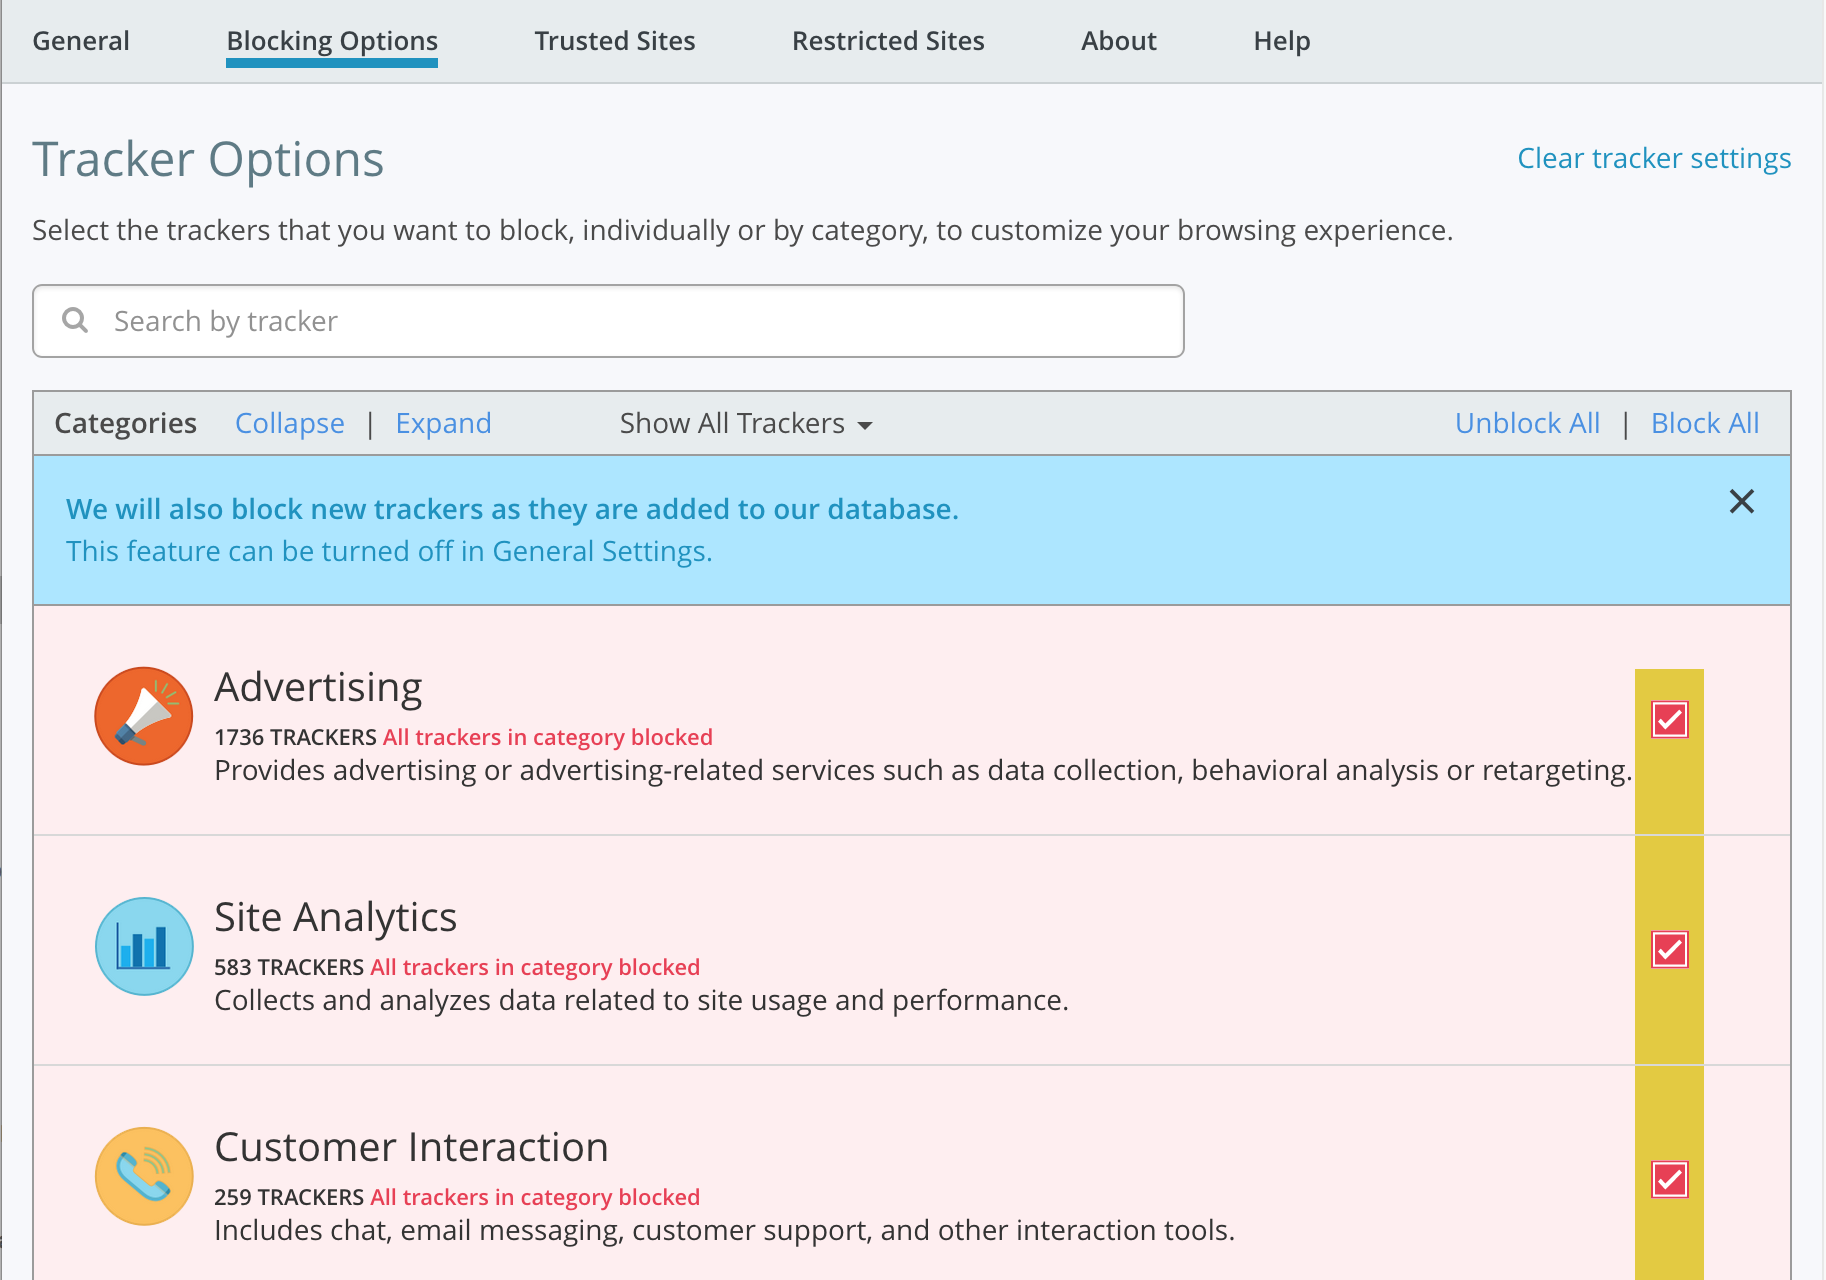Open the Show All Trackers dropdown
The width and height of the screenshot is (1826, 1280).
745,424
